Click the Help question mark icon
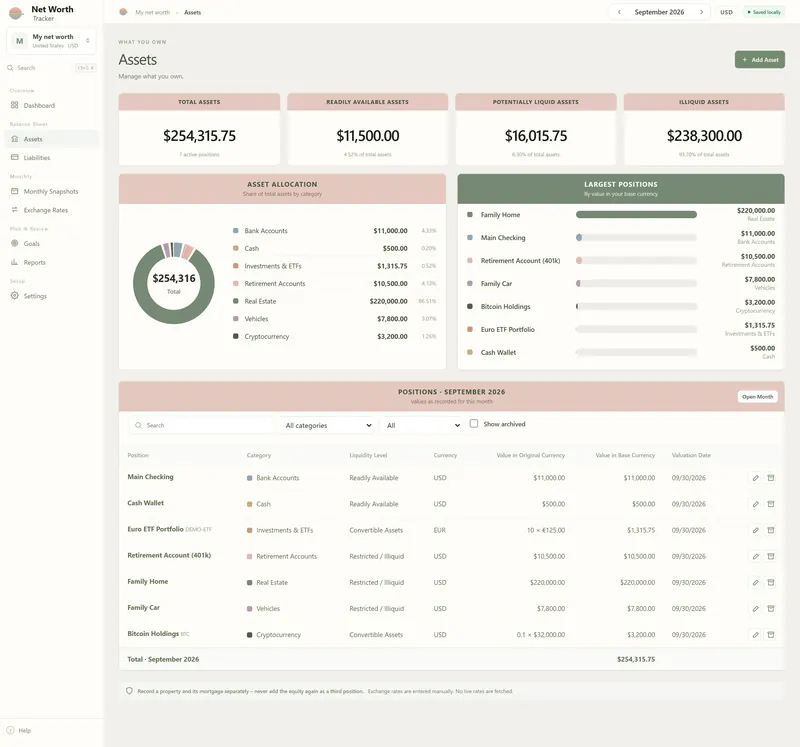Viewport: 800px width, 747px height. [x=10, y=730]
